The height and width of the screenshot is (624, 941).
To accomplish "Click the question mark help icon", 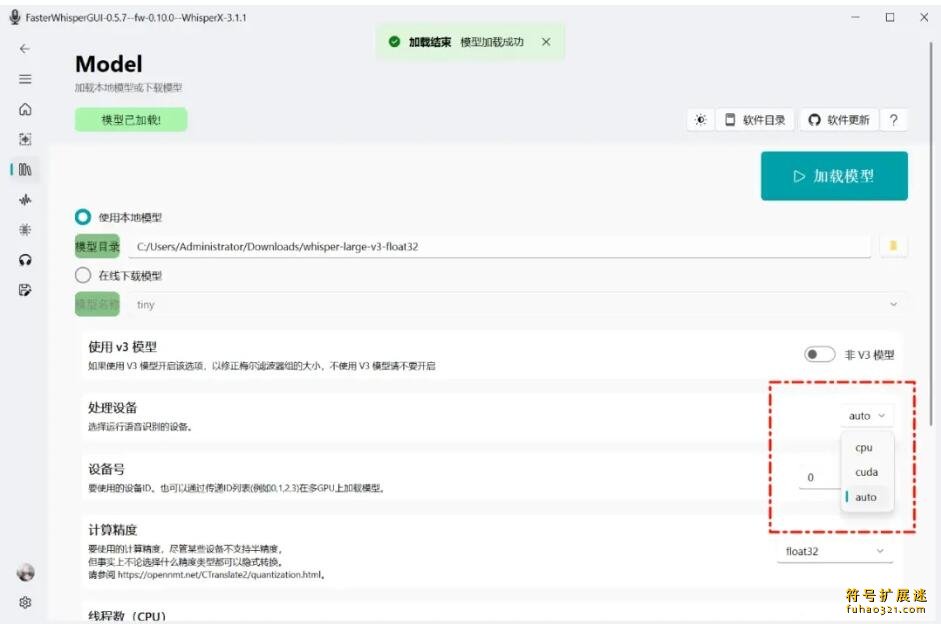I will point(893,120).
